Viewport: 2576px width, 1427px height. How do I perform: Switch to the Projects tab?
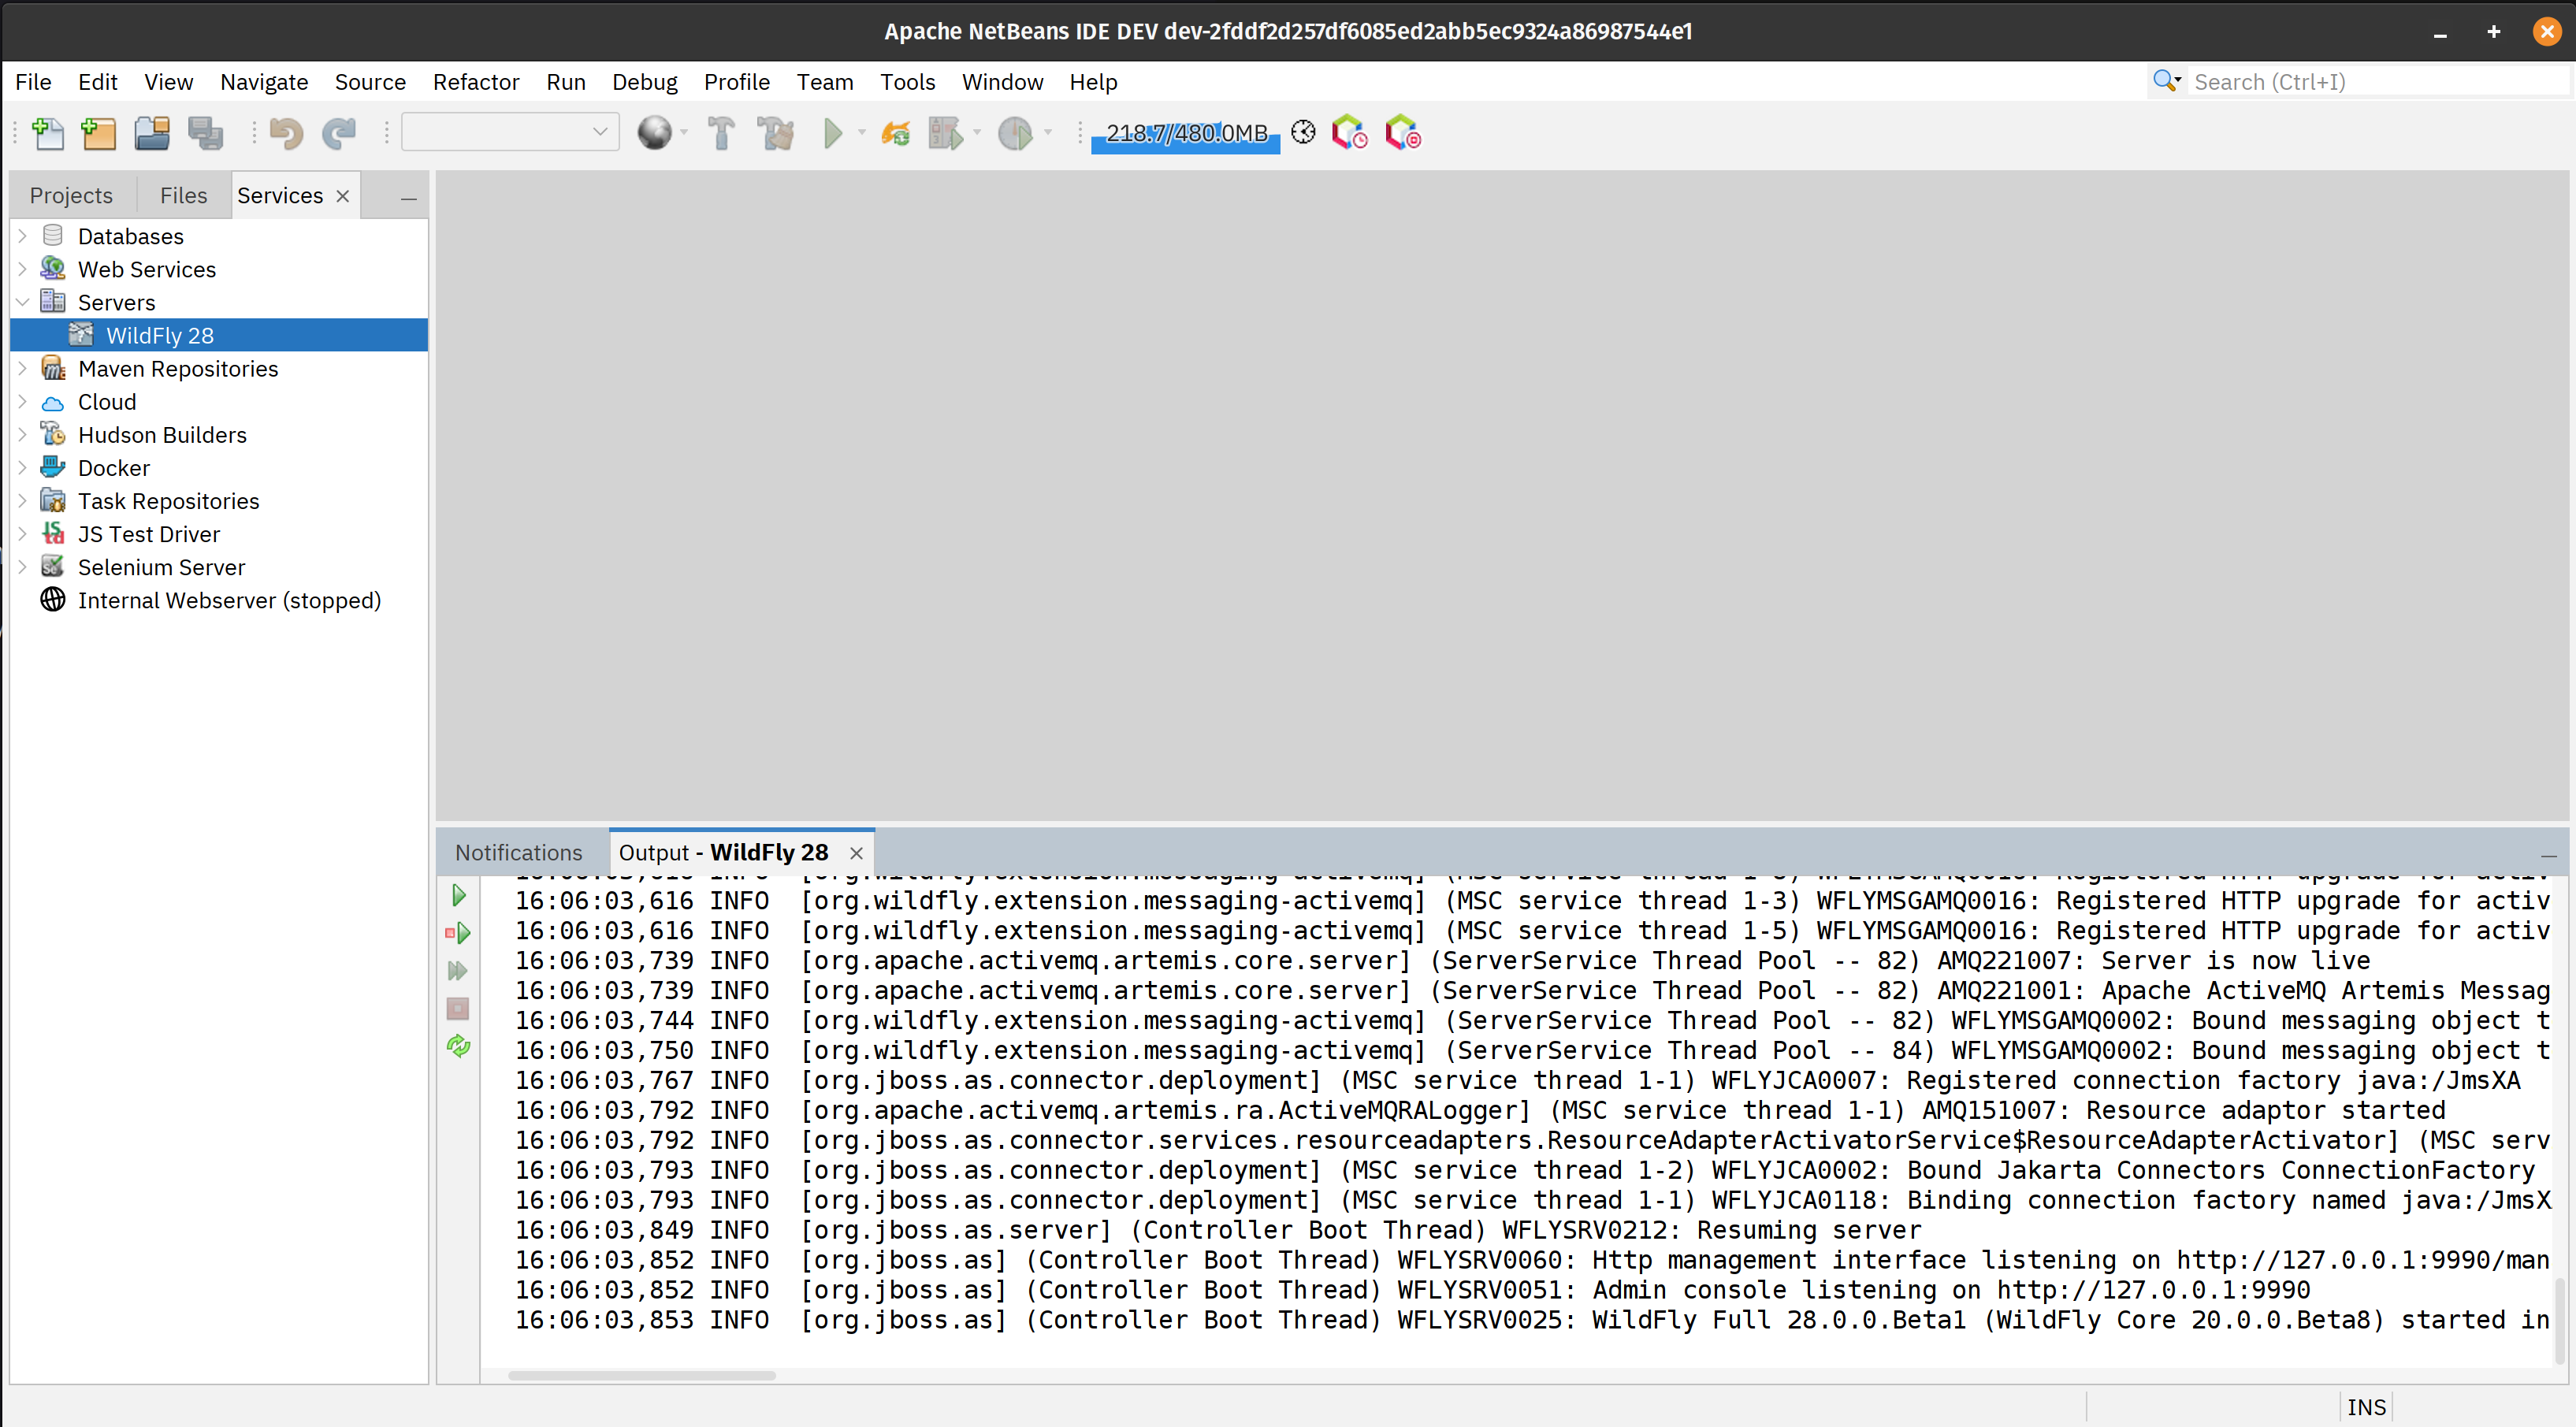71,195
